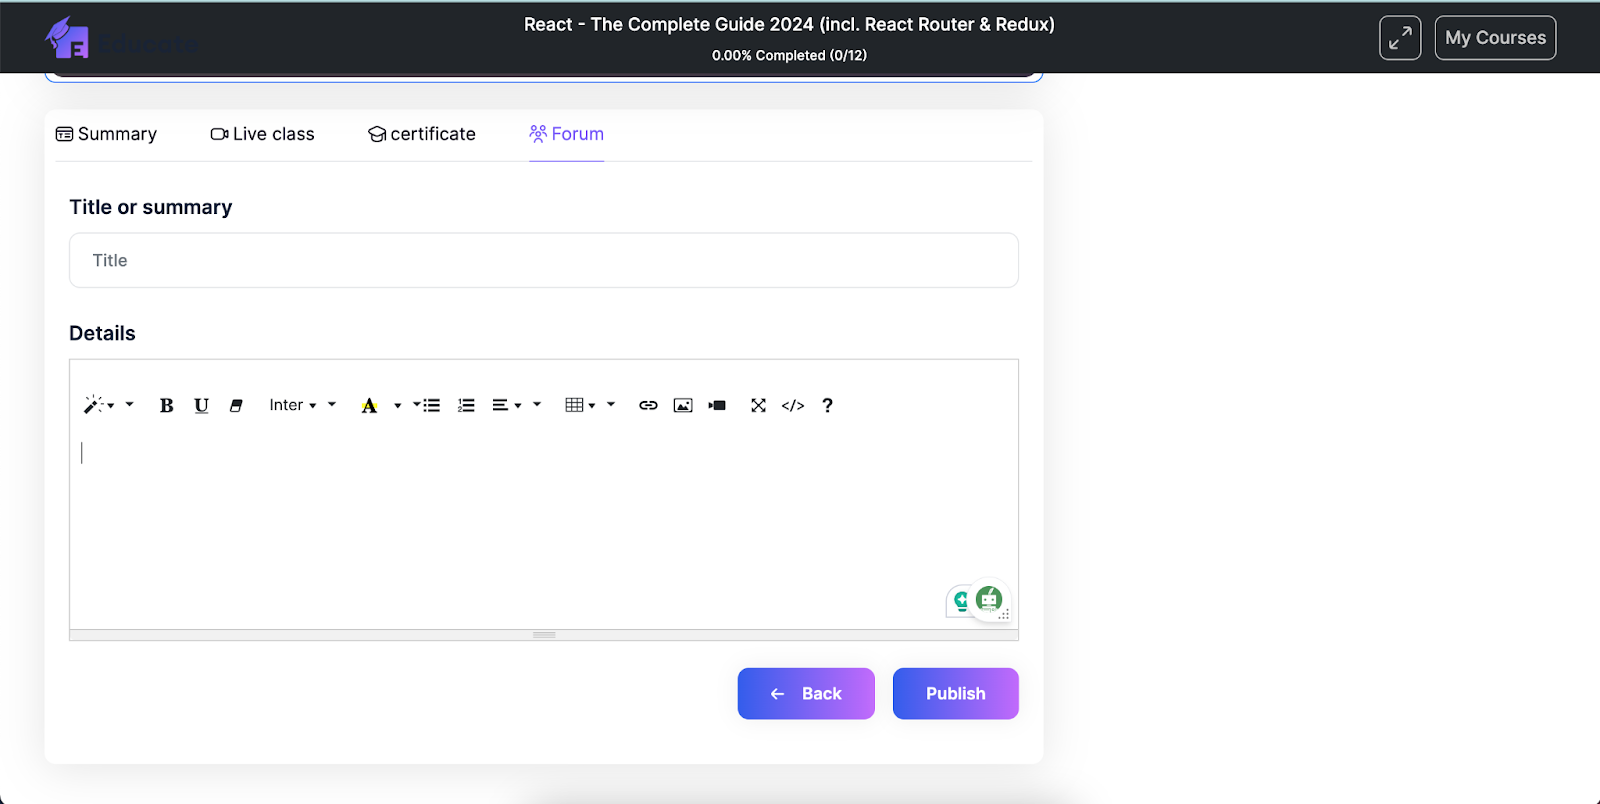The width and height of the screenshot is (1600, 804).
Task: Insert a video into the post
Action: 717,405
